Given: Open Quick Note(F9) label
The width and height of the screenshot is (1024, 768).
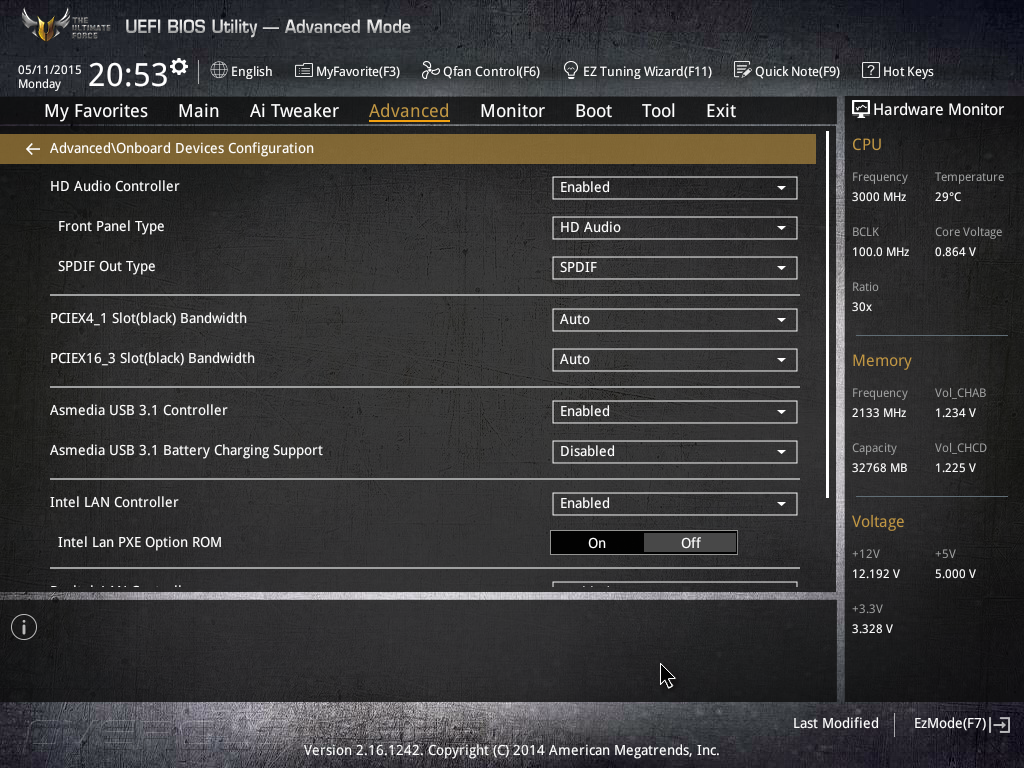Looking at the screenshot, I should click(x=797, y=71).
